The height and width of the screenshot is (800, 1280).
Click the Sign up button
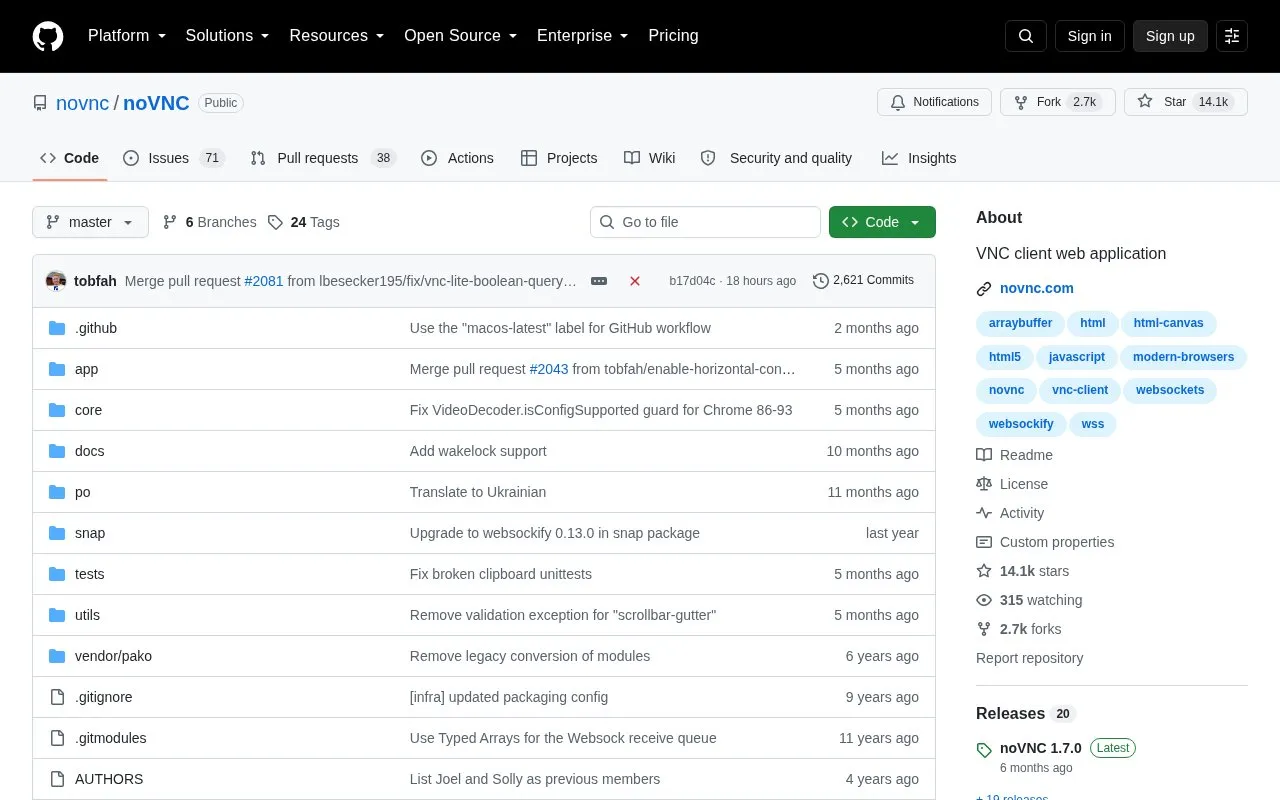pos(1170,36)
